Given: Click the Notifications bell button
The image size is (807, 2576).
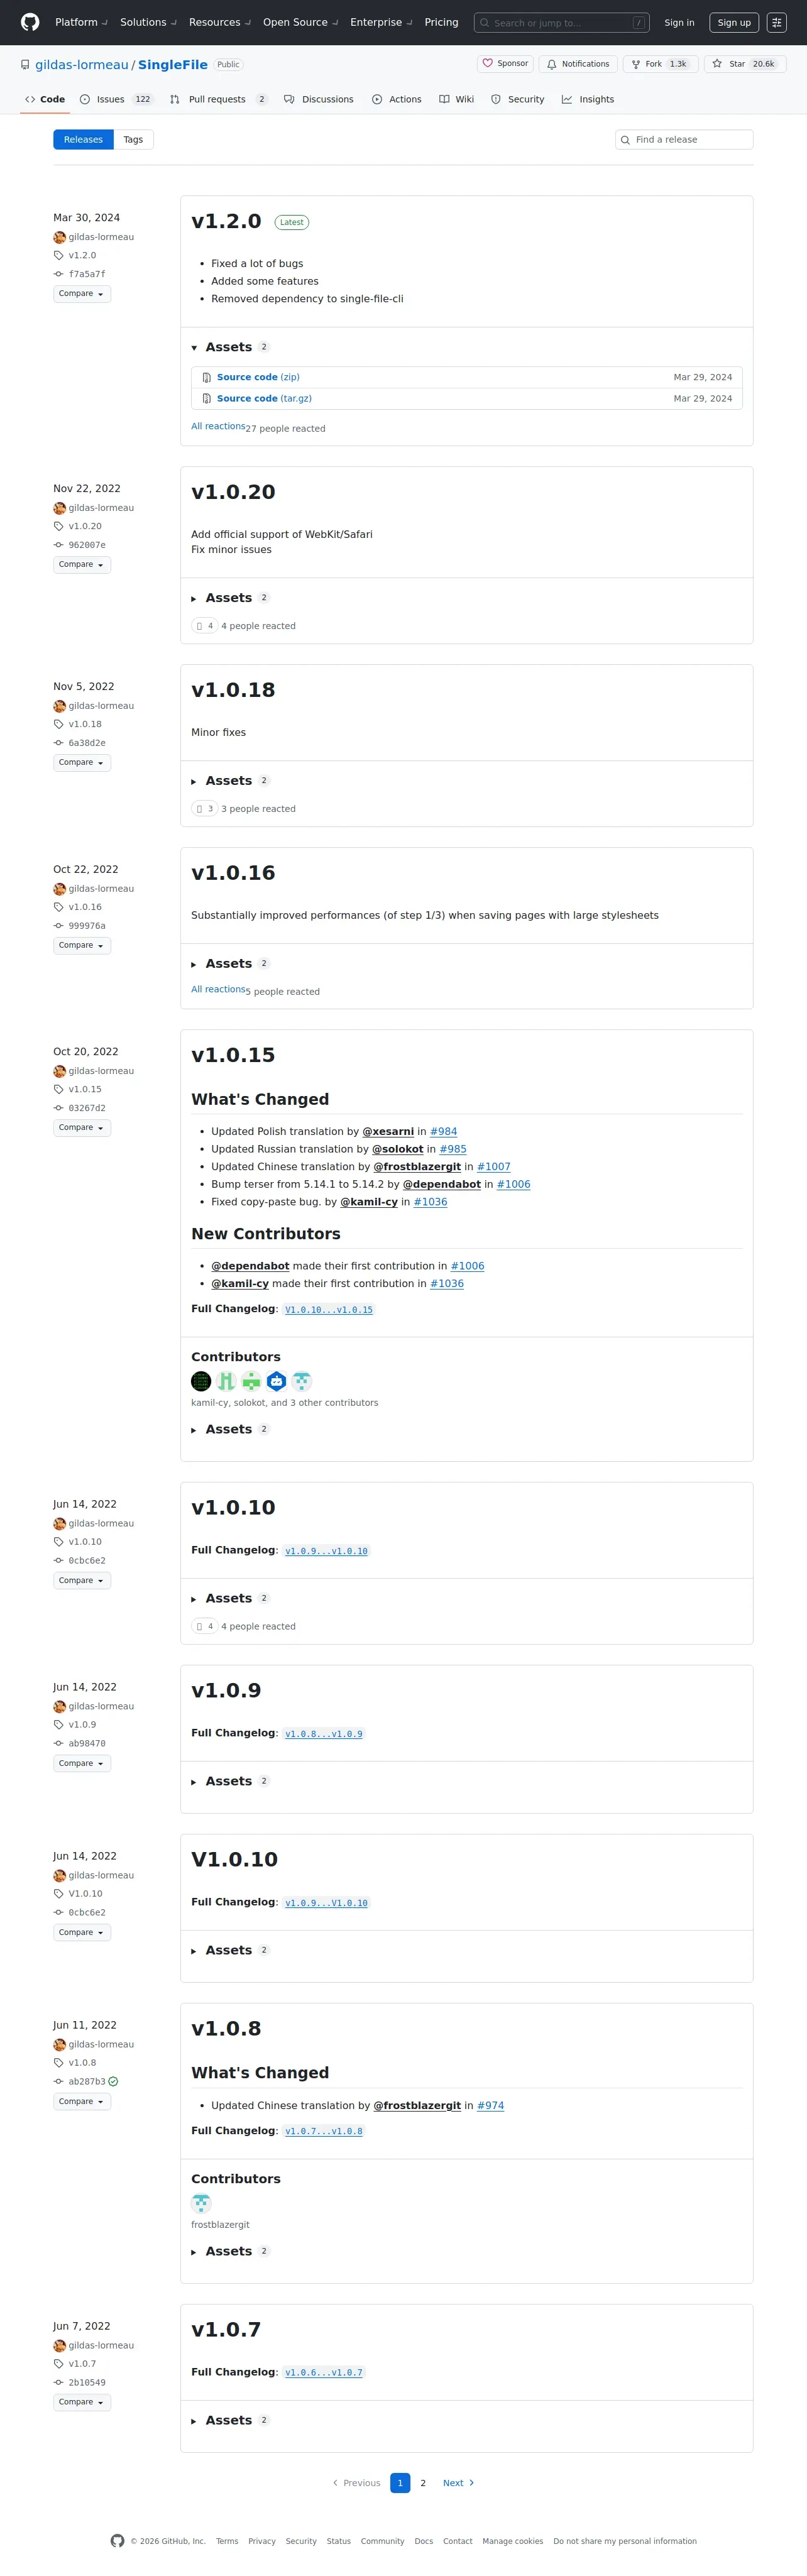Looking at the screenshot, I should (578, 64).
